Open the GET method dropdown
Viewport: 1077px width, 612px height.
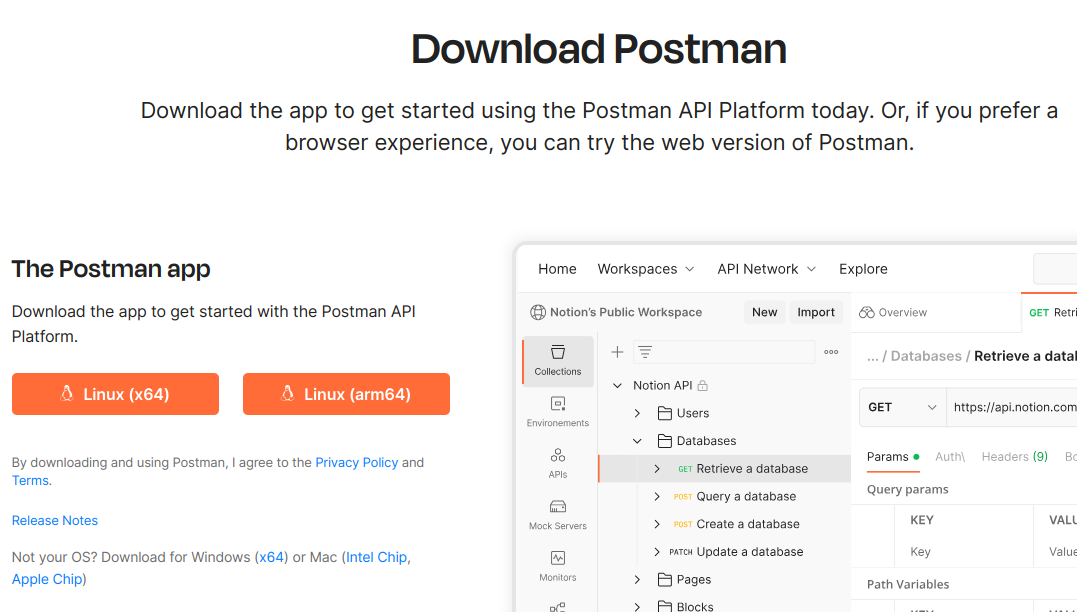(x=903, y=407)
